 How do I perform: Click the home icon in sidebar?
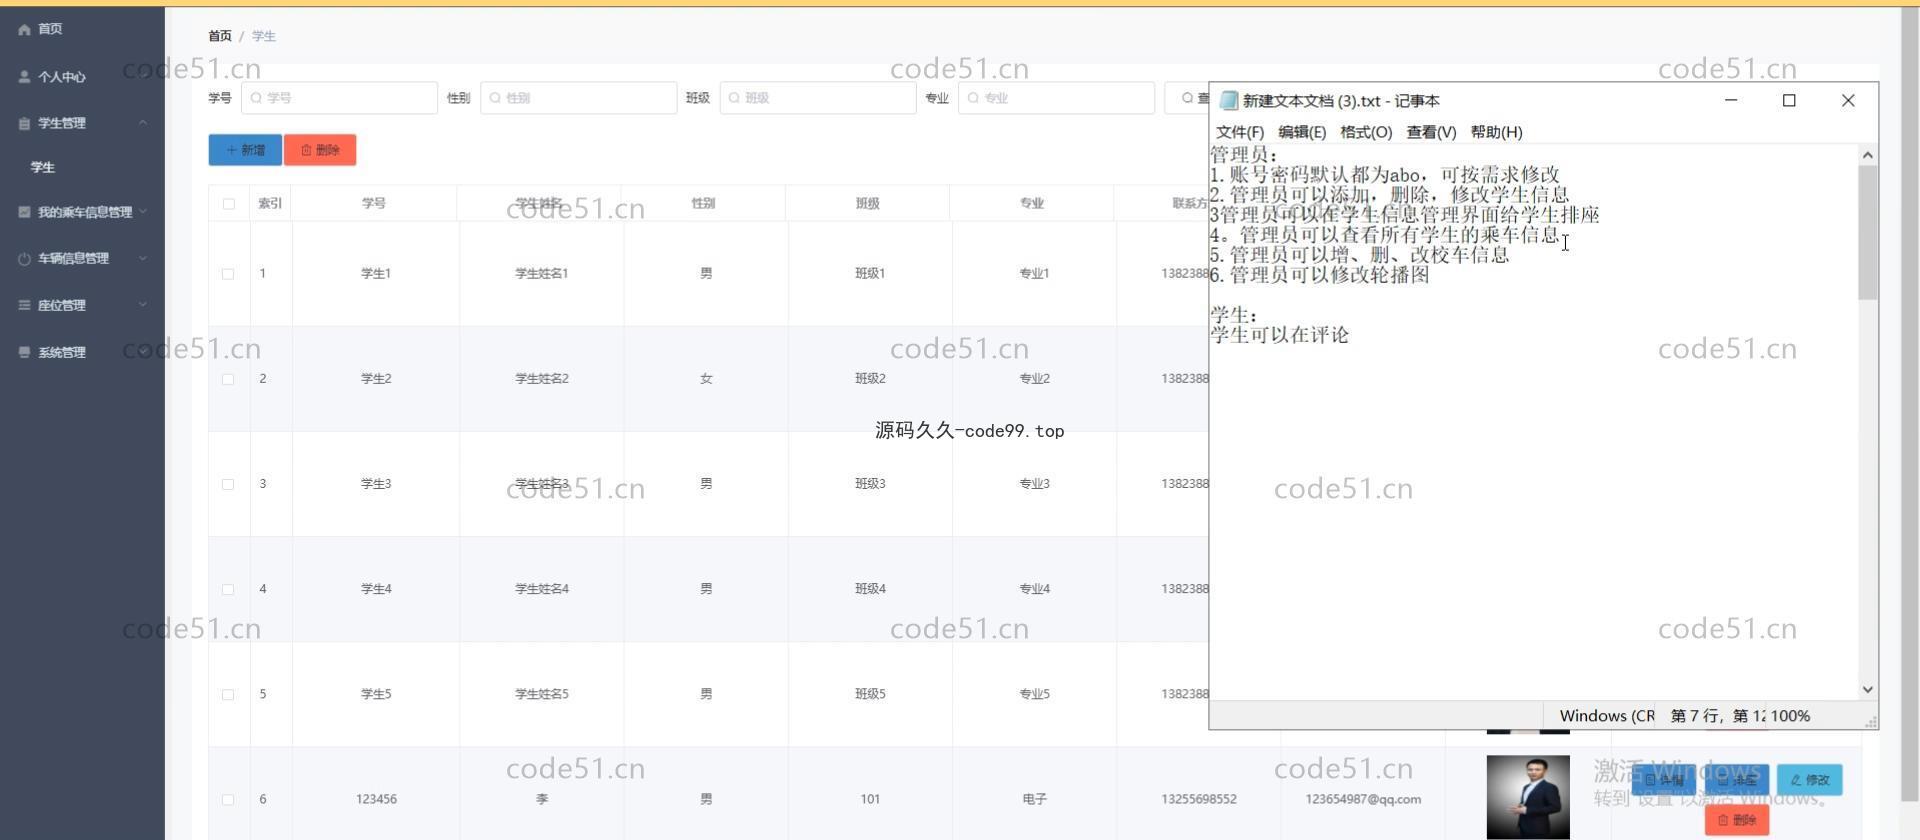(24, 29)
